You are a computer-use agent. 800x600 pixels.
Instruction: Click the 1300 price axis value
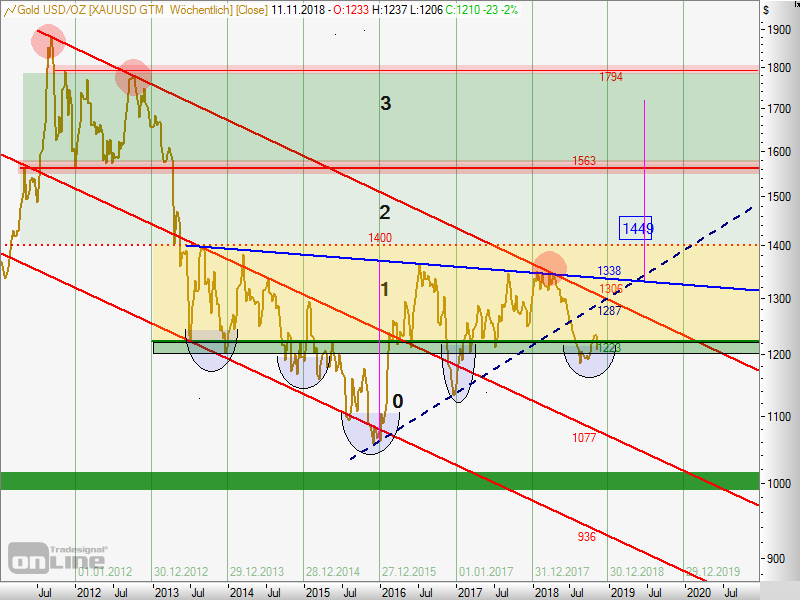tap(779, 298)
